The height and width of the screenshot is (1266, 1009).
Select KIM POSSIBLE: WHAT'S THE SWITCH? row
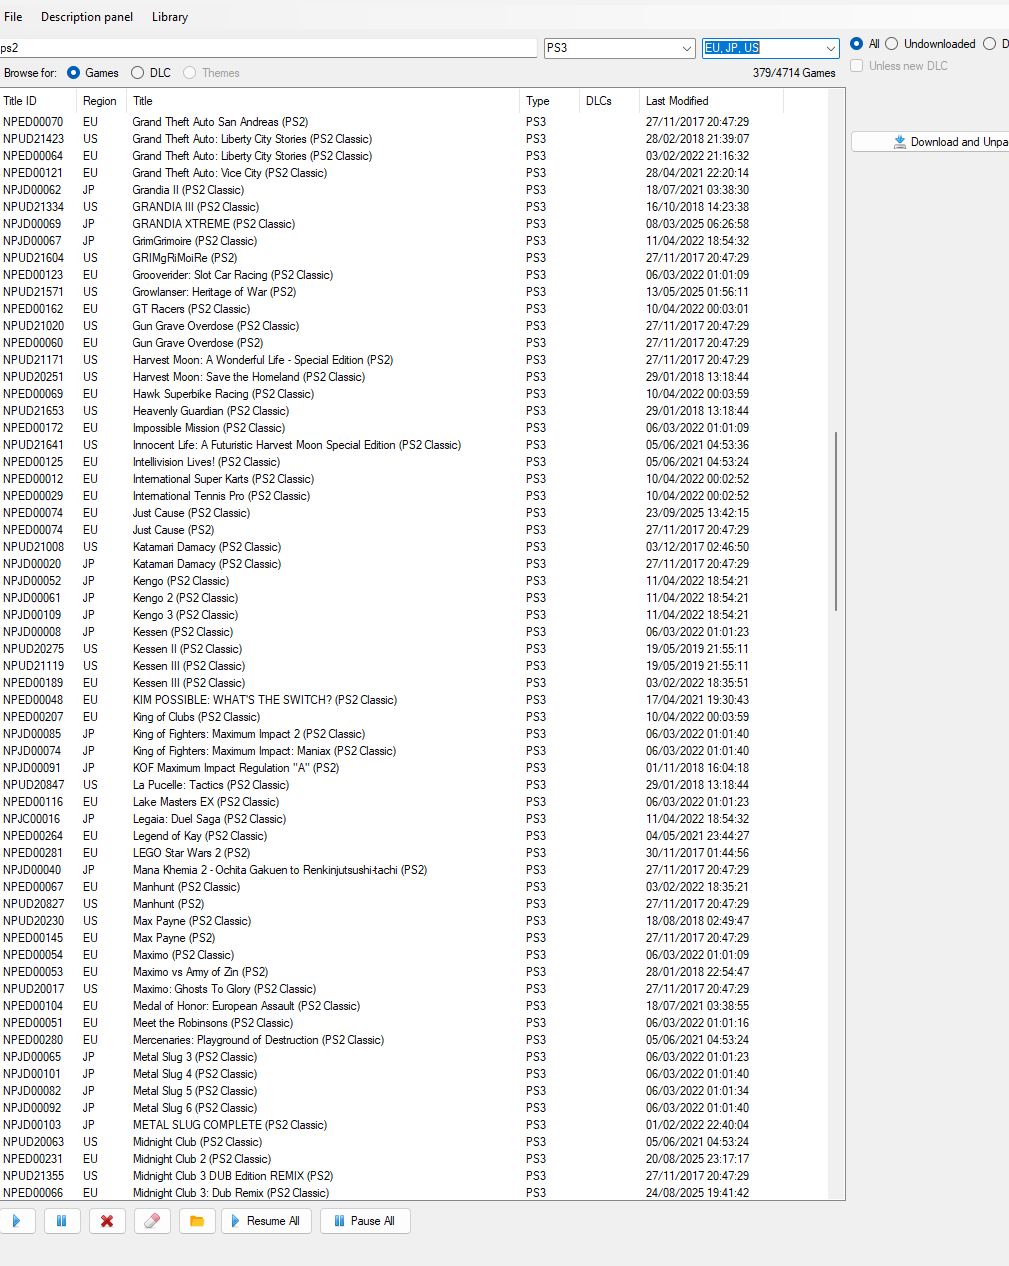click(415, 700)
